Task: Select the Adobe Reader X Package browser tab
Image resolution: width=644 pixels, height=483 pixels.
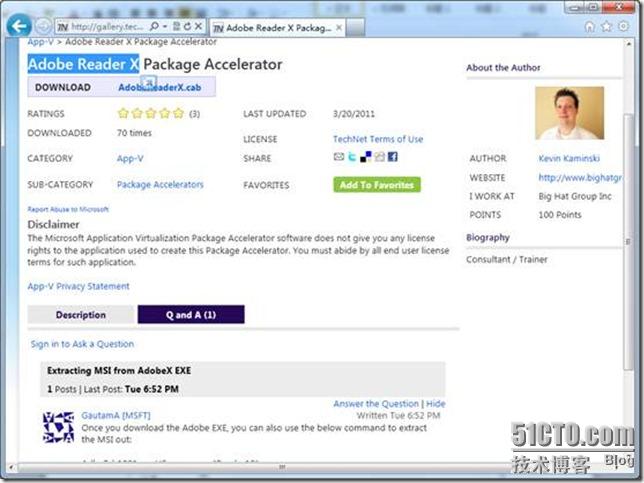Action: (277, 28)
